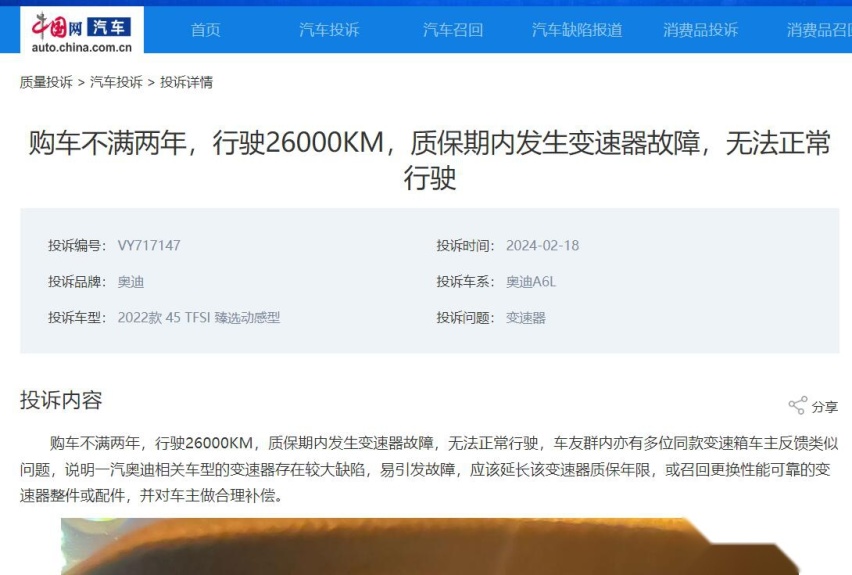This screenshot has width=852, height=575.
Task: Click the model value 2022款 45 TFSI 臻选动感型
Action: (x=199, y=317)
